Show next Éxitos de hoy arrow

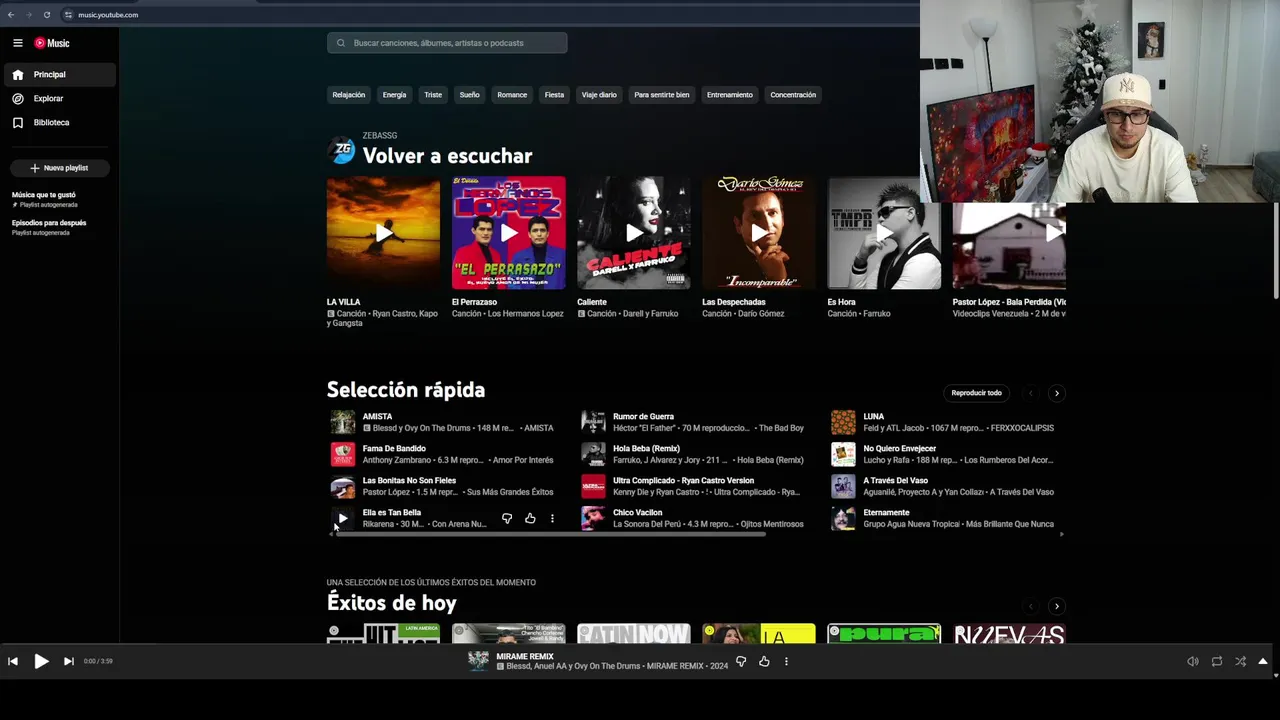pos(1057,606)
